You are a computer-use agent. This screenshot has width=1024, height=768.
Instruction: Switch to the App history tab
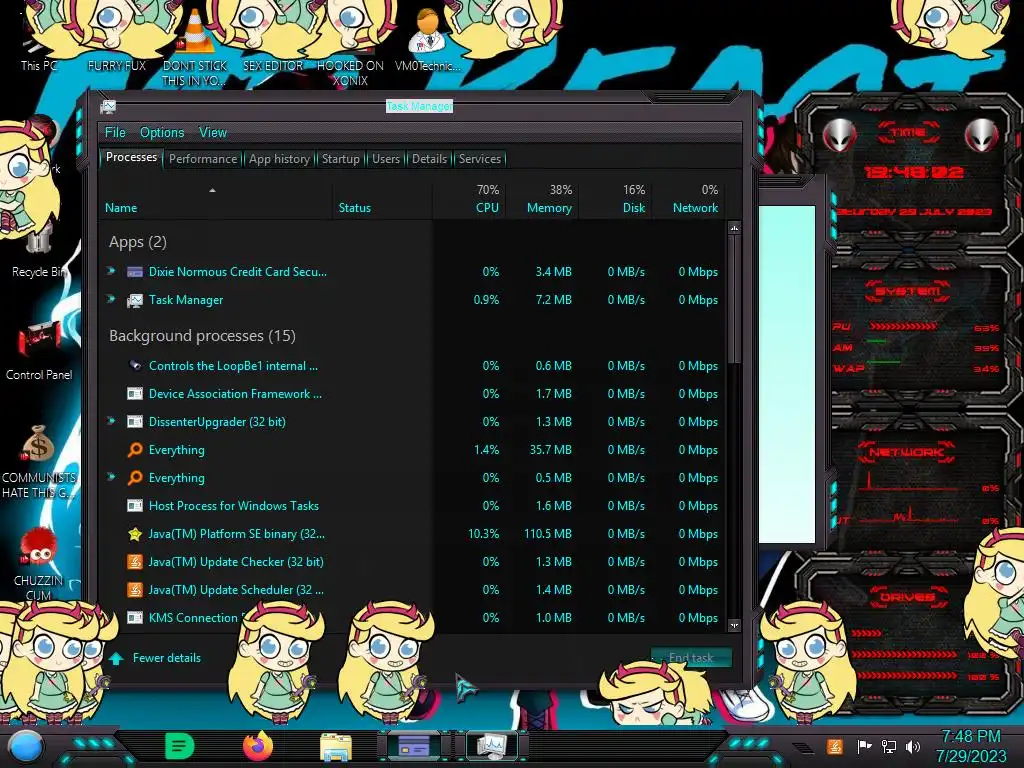pyautogui.click(x=279, y=159)
